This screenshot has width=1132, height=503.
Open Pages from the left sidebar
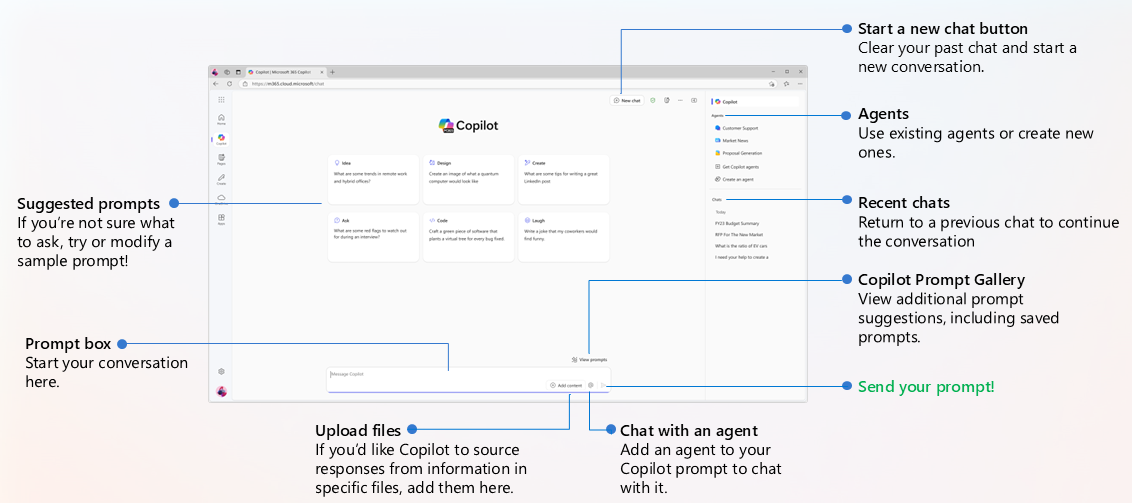click(221, 158)
